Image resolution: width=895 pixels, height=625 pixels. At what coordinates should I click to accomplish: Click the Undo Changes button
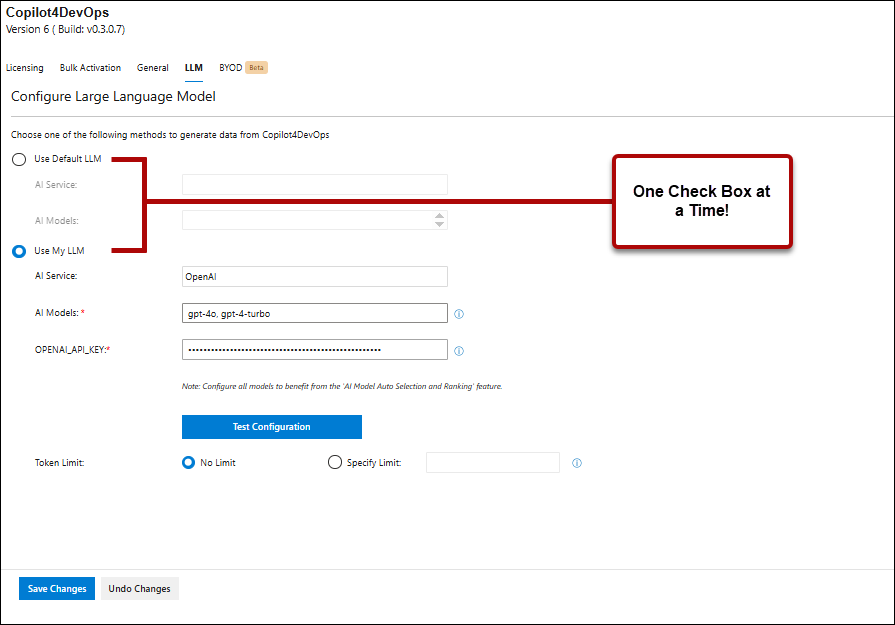(x=139, y=589)
